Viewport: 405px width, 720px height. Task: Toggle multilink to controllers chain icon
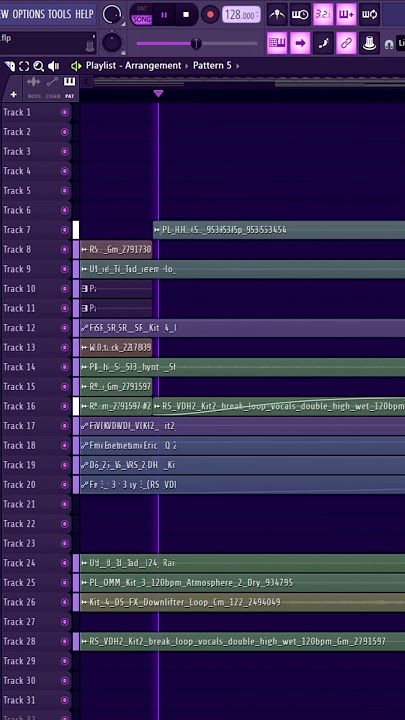tap(346, 43)
